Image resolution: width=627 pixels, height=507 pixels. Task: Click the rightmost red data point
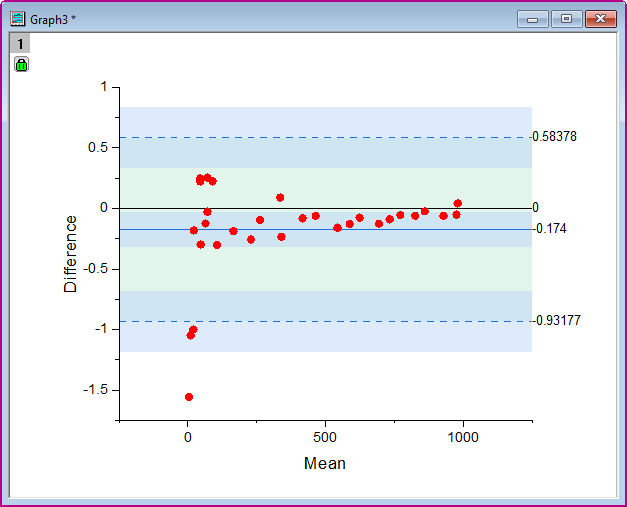[x=458, y=203]
